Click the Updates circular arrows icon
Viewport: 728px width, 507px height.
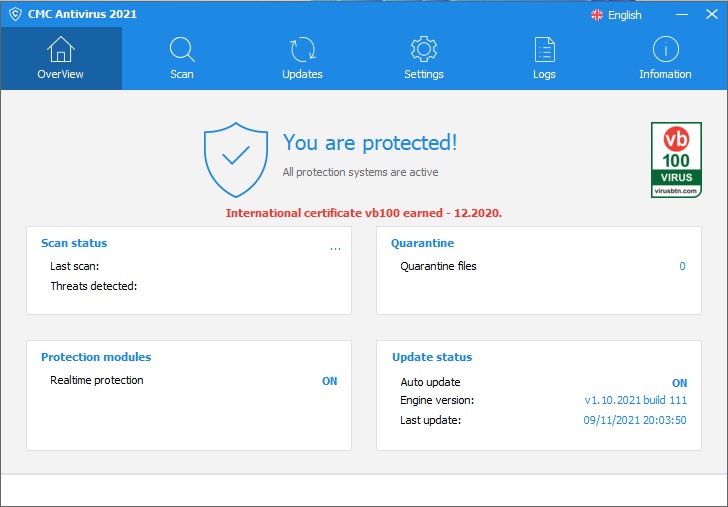click(303, 49)
